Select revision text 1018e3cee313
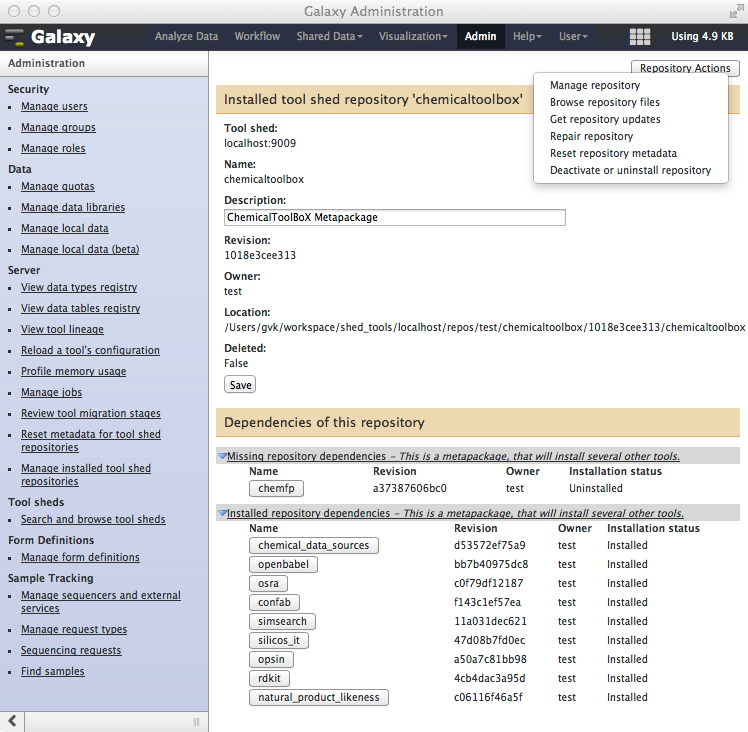 pyautogui.click(x=260, y=255)
